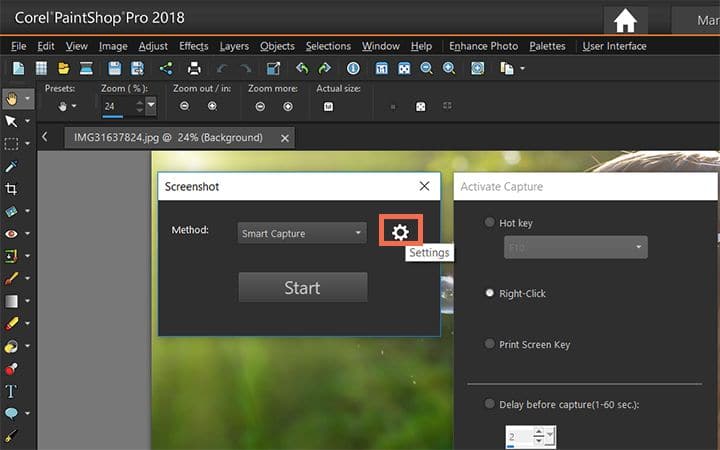Open the Layers menu
This screenshot has width=720, height=450.
pyautogui.click(x=234, y=46)
